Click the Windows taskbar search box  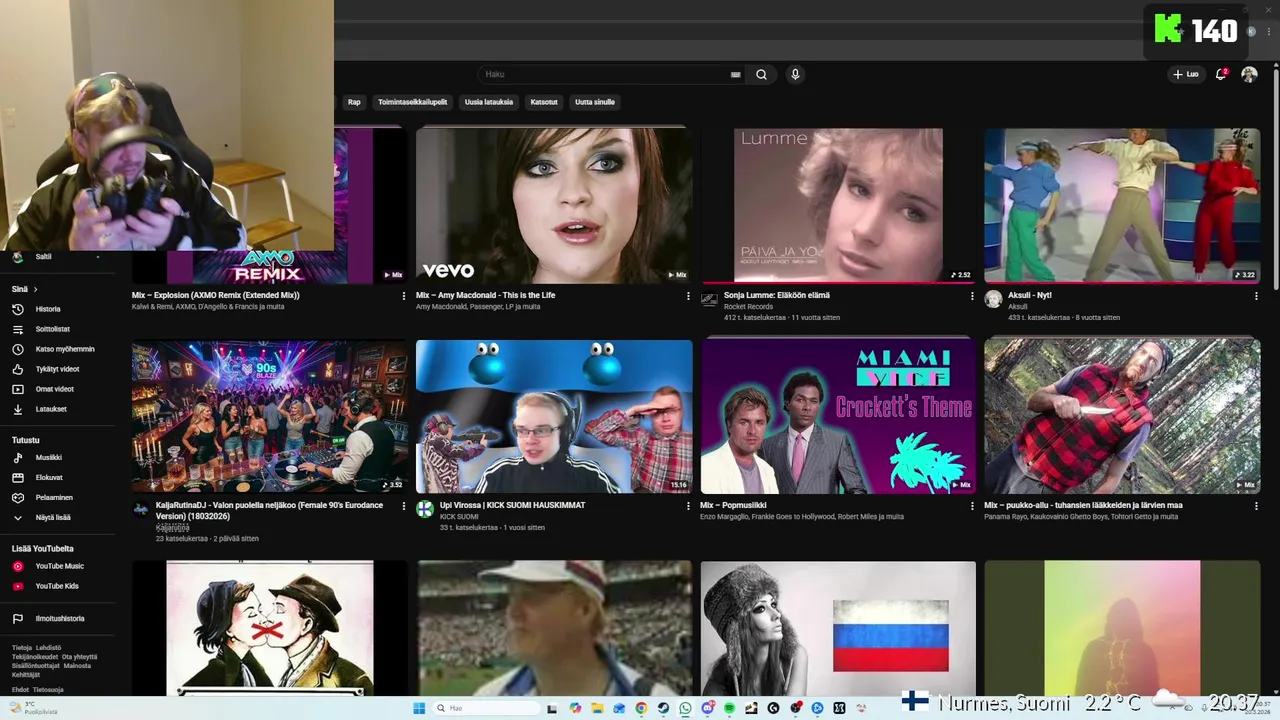(x=486, y=708)
